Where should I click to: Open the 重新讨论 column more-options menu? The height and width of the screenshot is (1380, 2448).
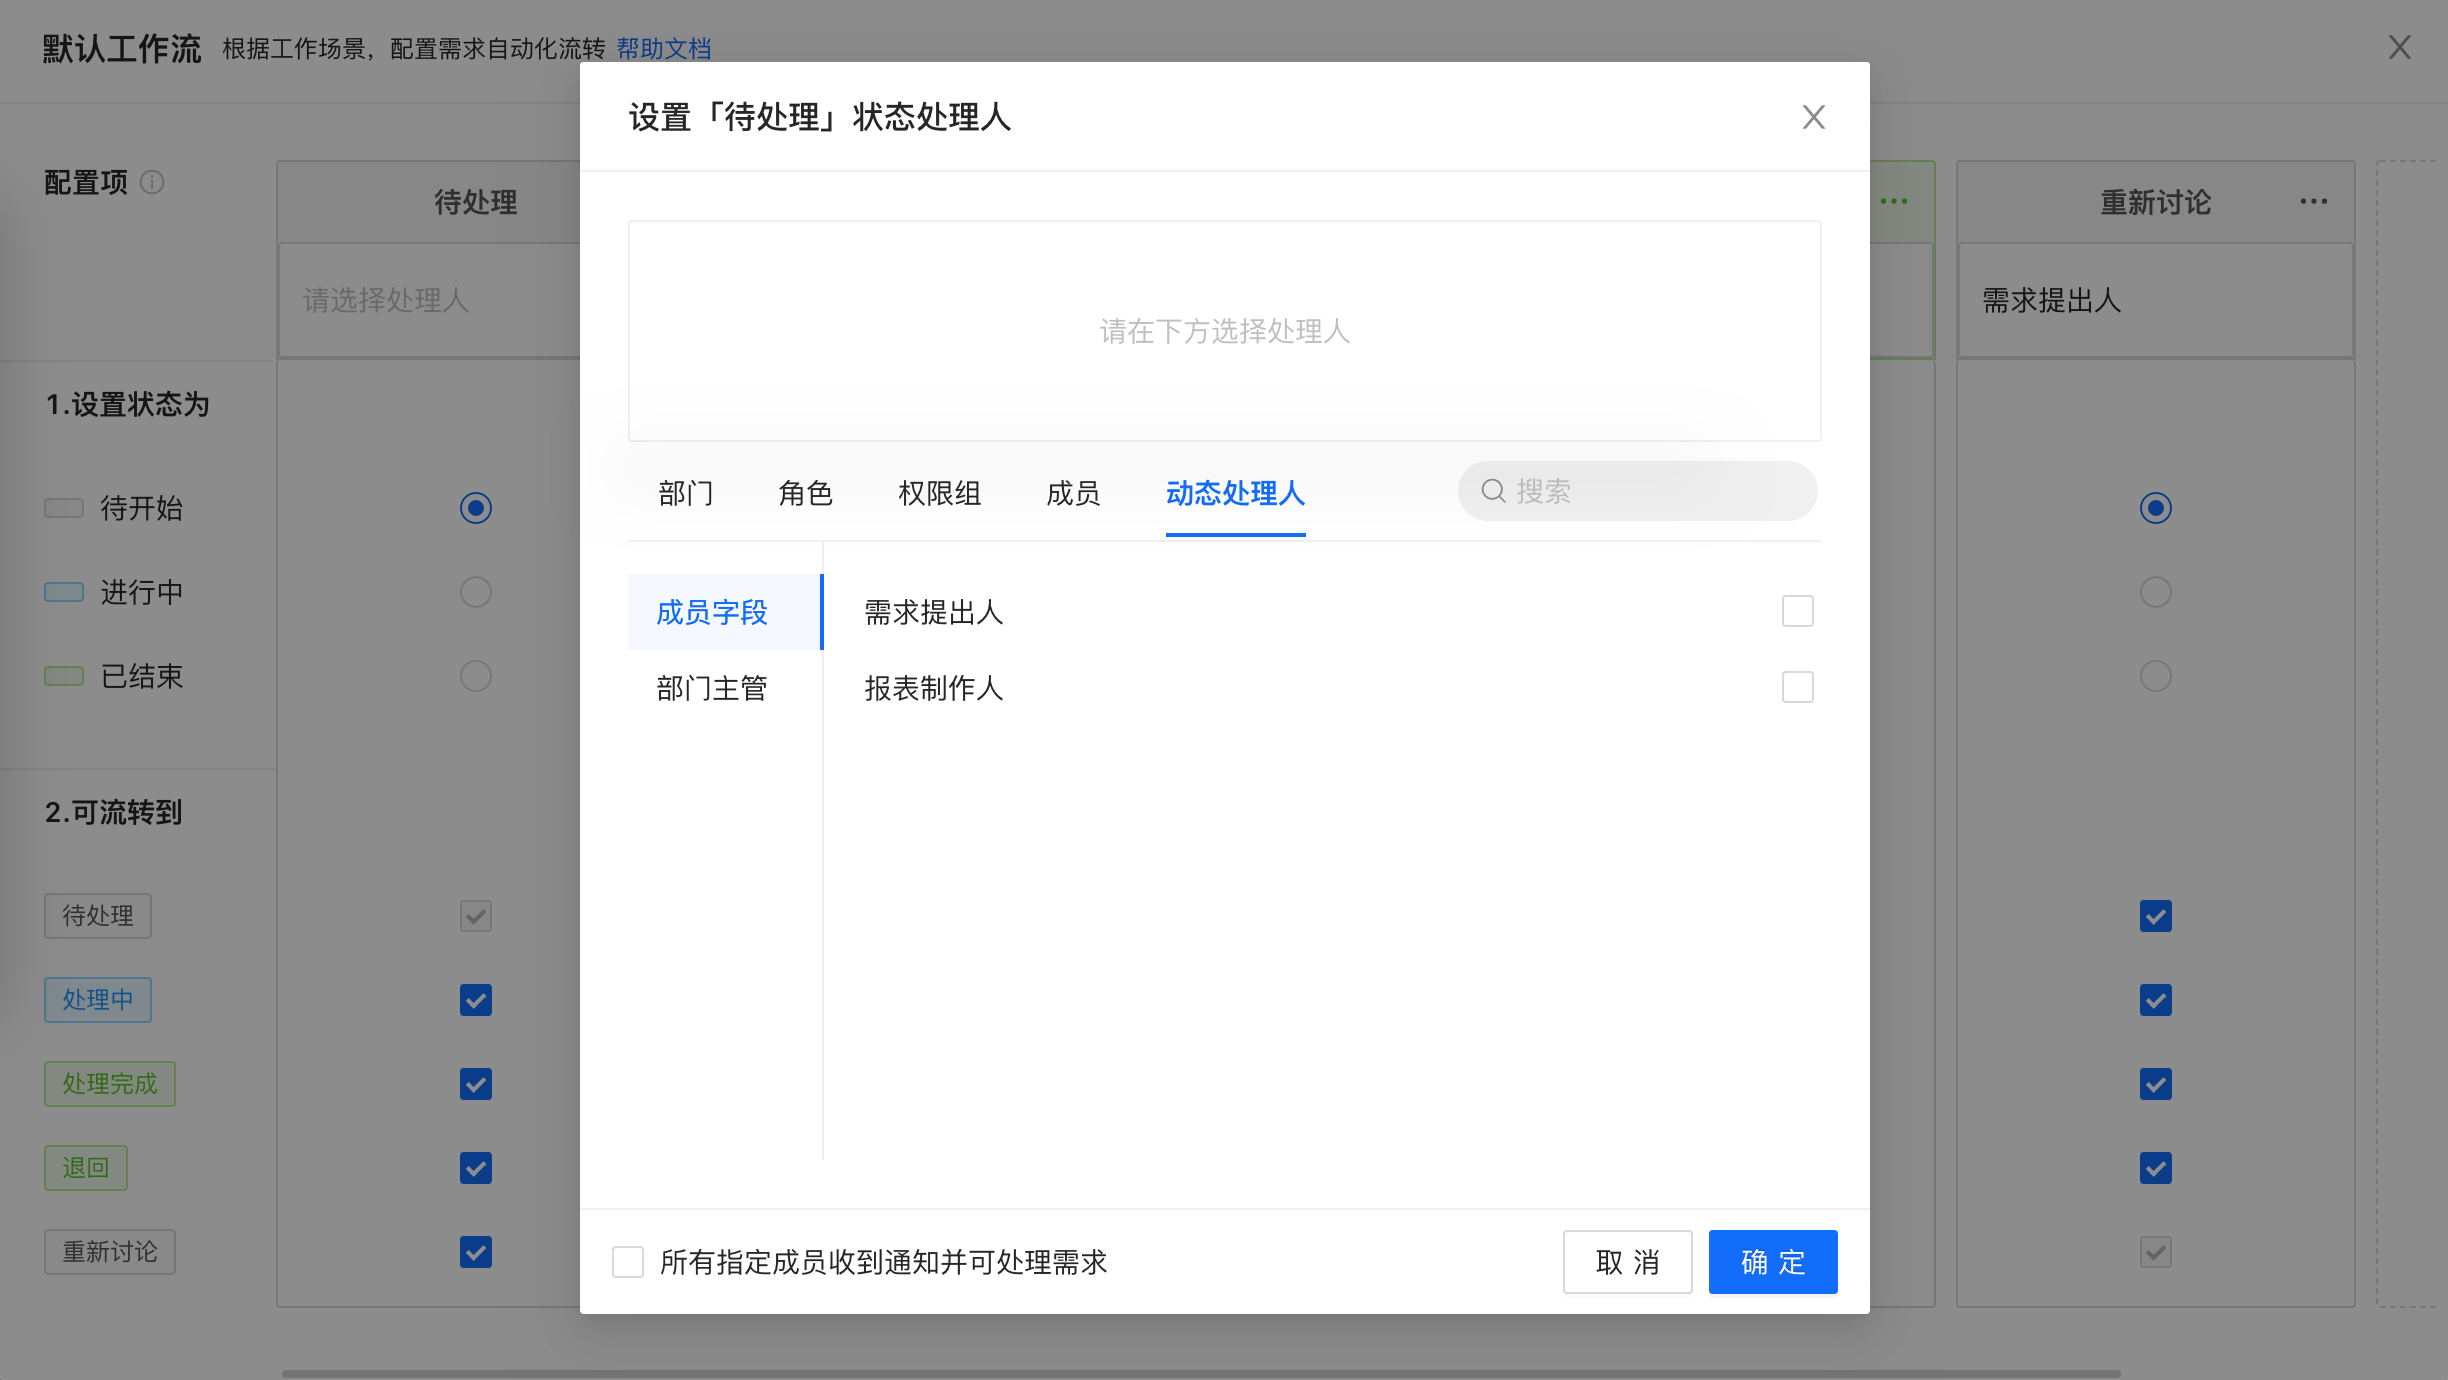point(2313,202)
